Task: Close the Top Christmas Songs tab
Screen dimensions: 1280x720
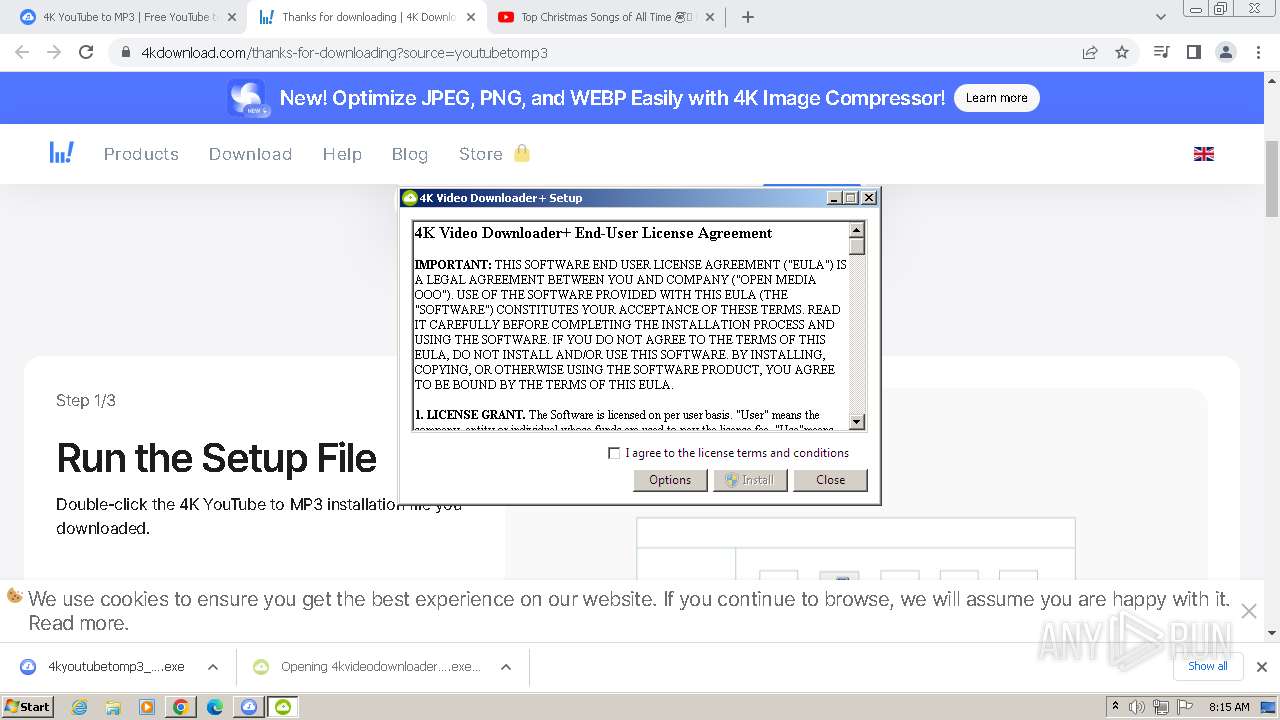Action: [709, 17]
